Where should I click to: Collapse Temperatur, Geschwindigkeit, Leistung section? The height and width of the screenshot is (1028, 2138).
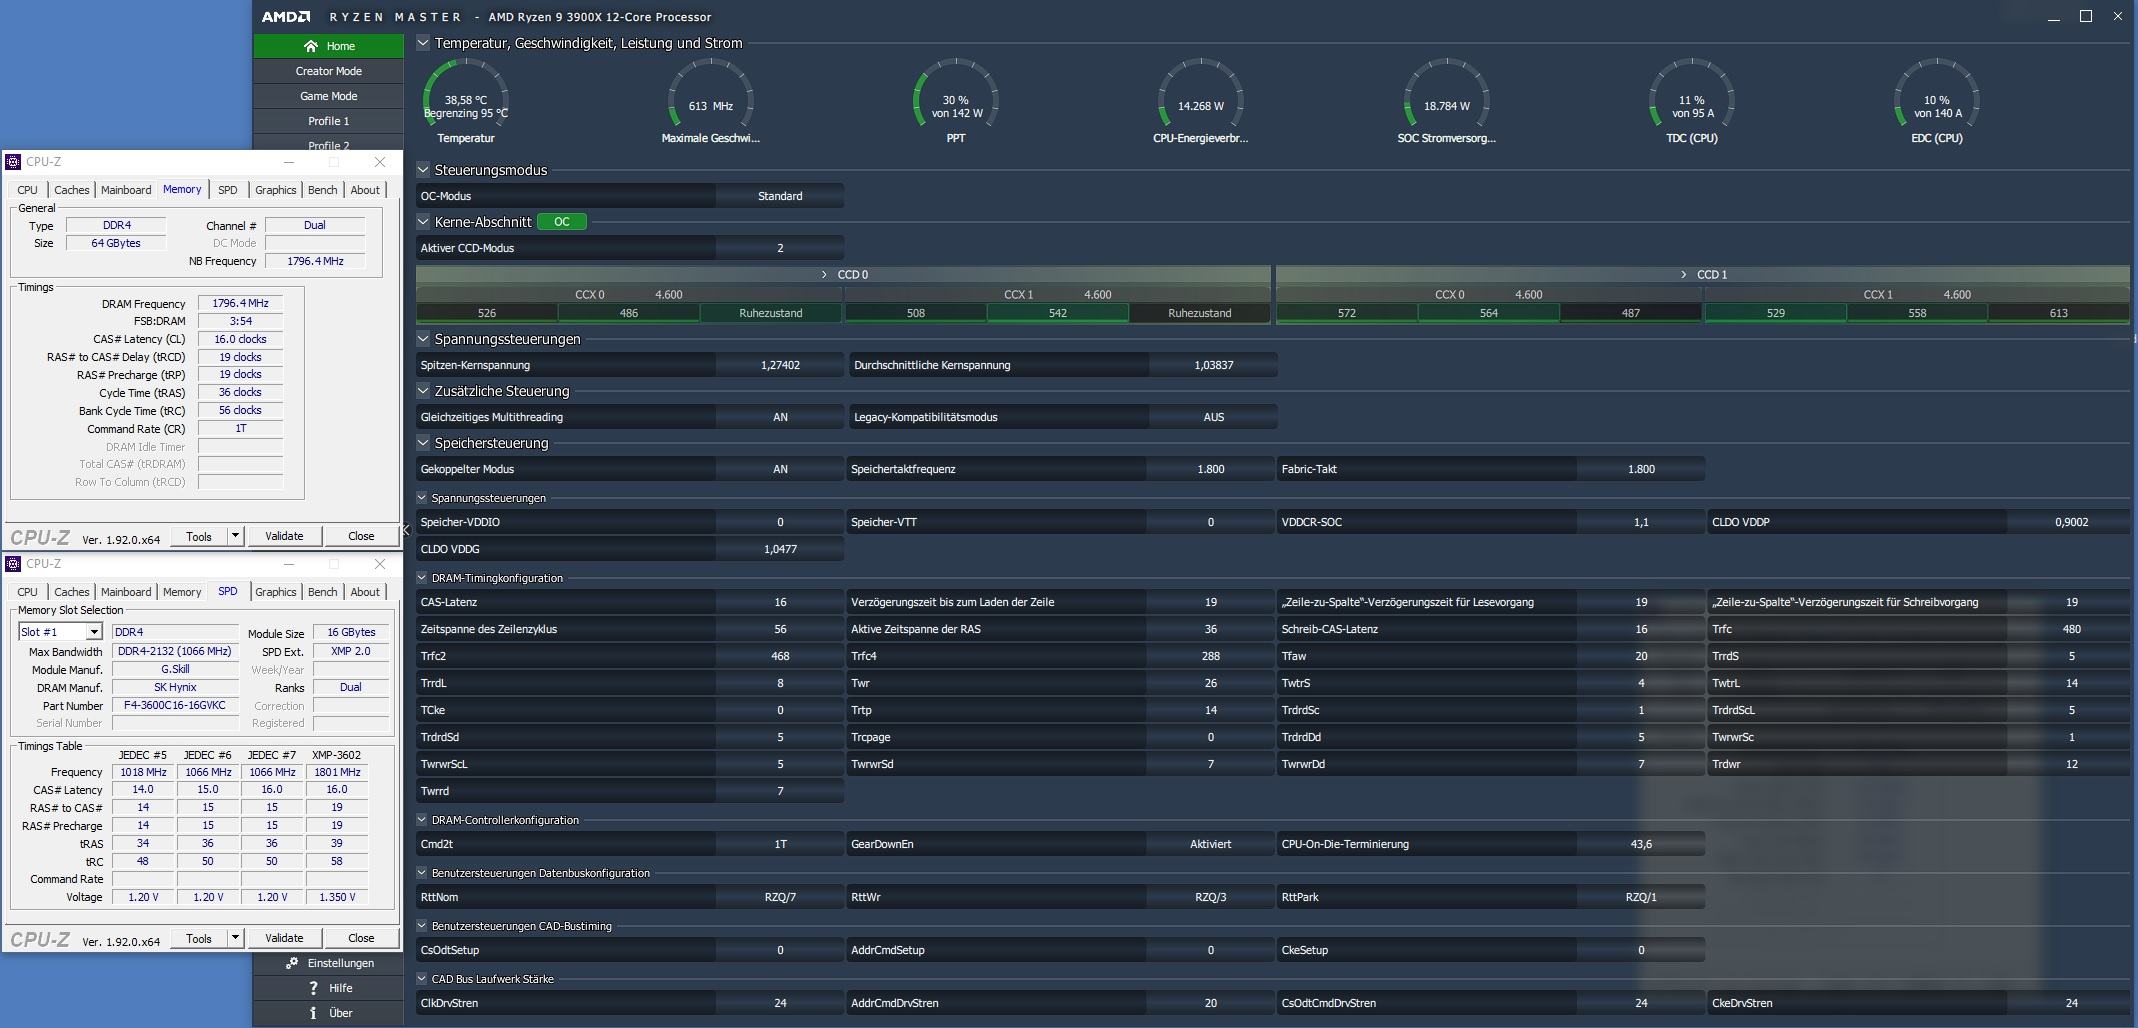pyautogui.click(x=423, y=43)
